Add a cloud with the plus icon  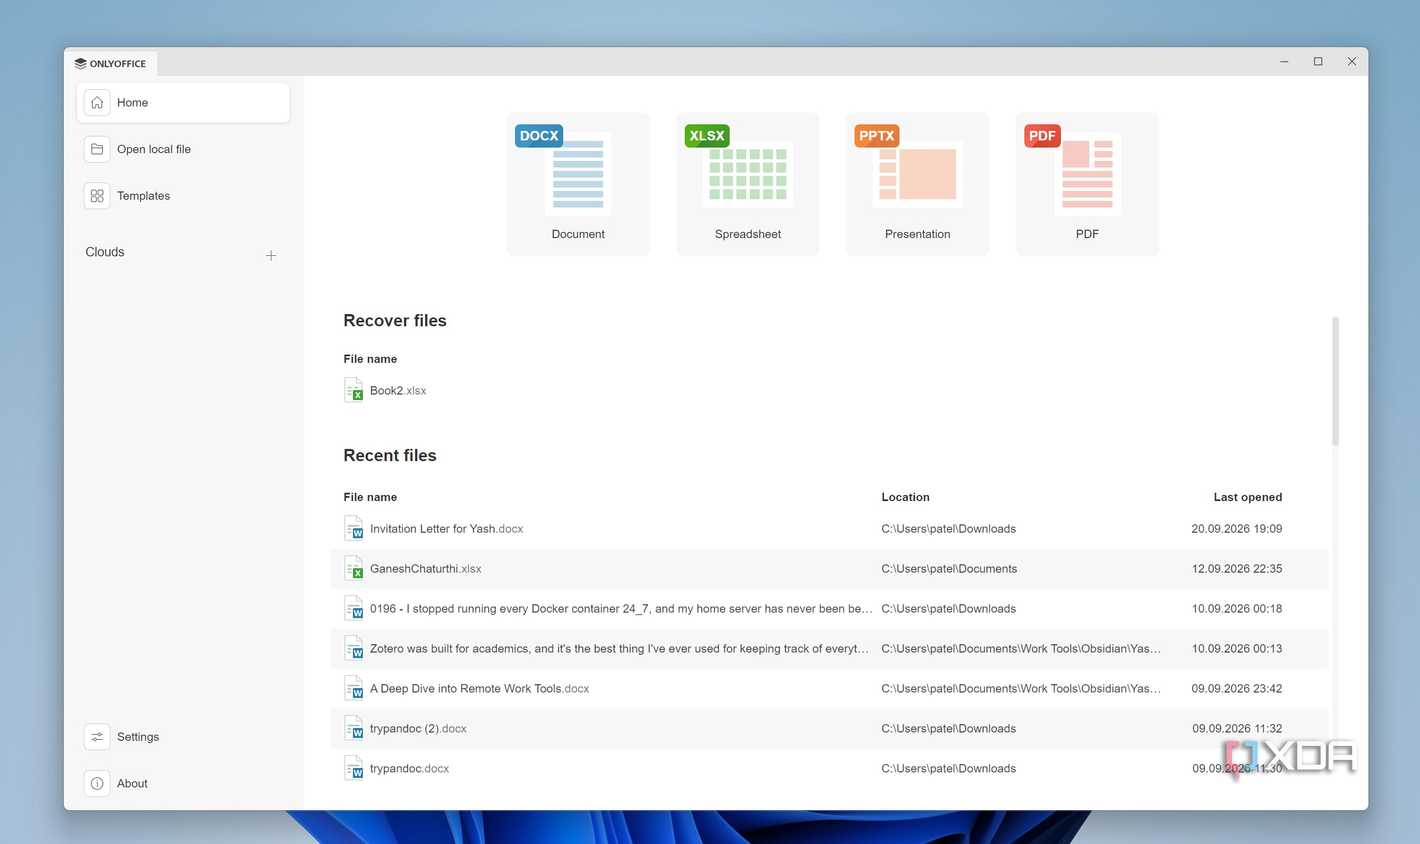271,255
